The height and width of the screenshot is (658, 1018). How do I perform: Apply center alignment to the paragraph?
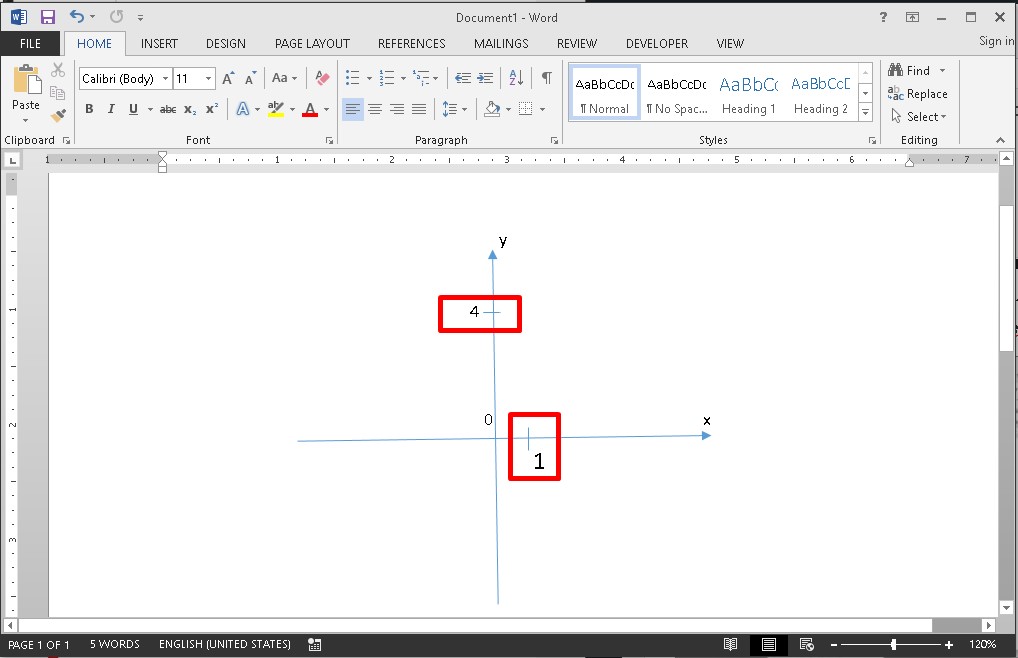point(375,109)
